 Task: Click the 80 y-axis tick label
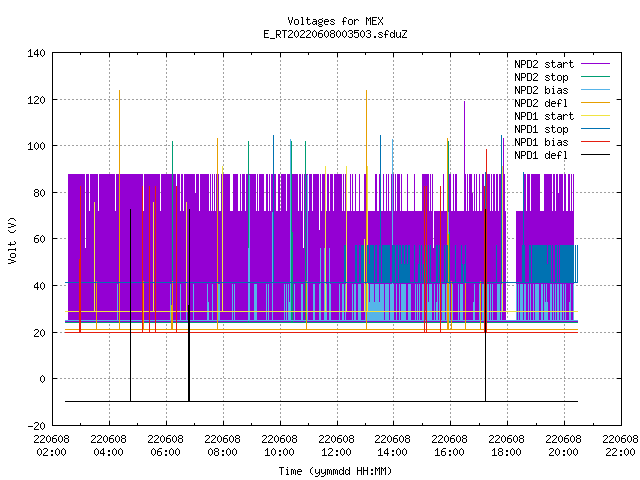(x=39, y=193)
